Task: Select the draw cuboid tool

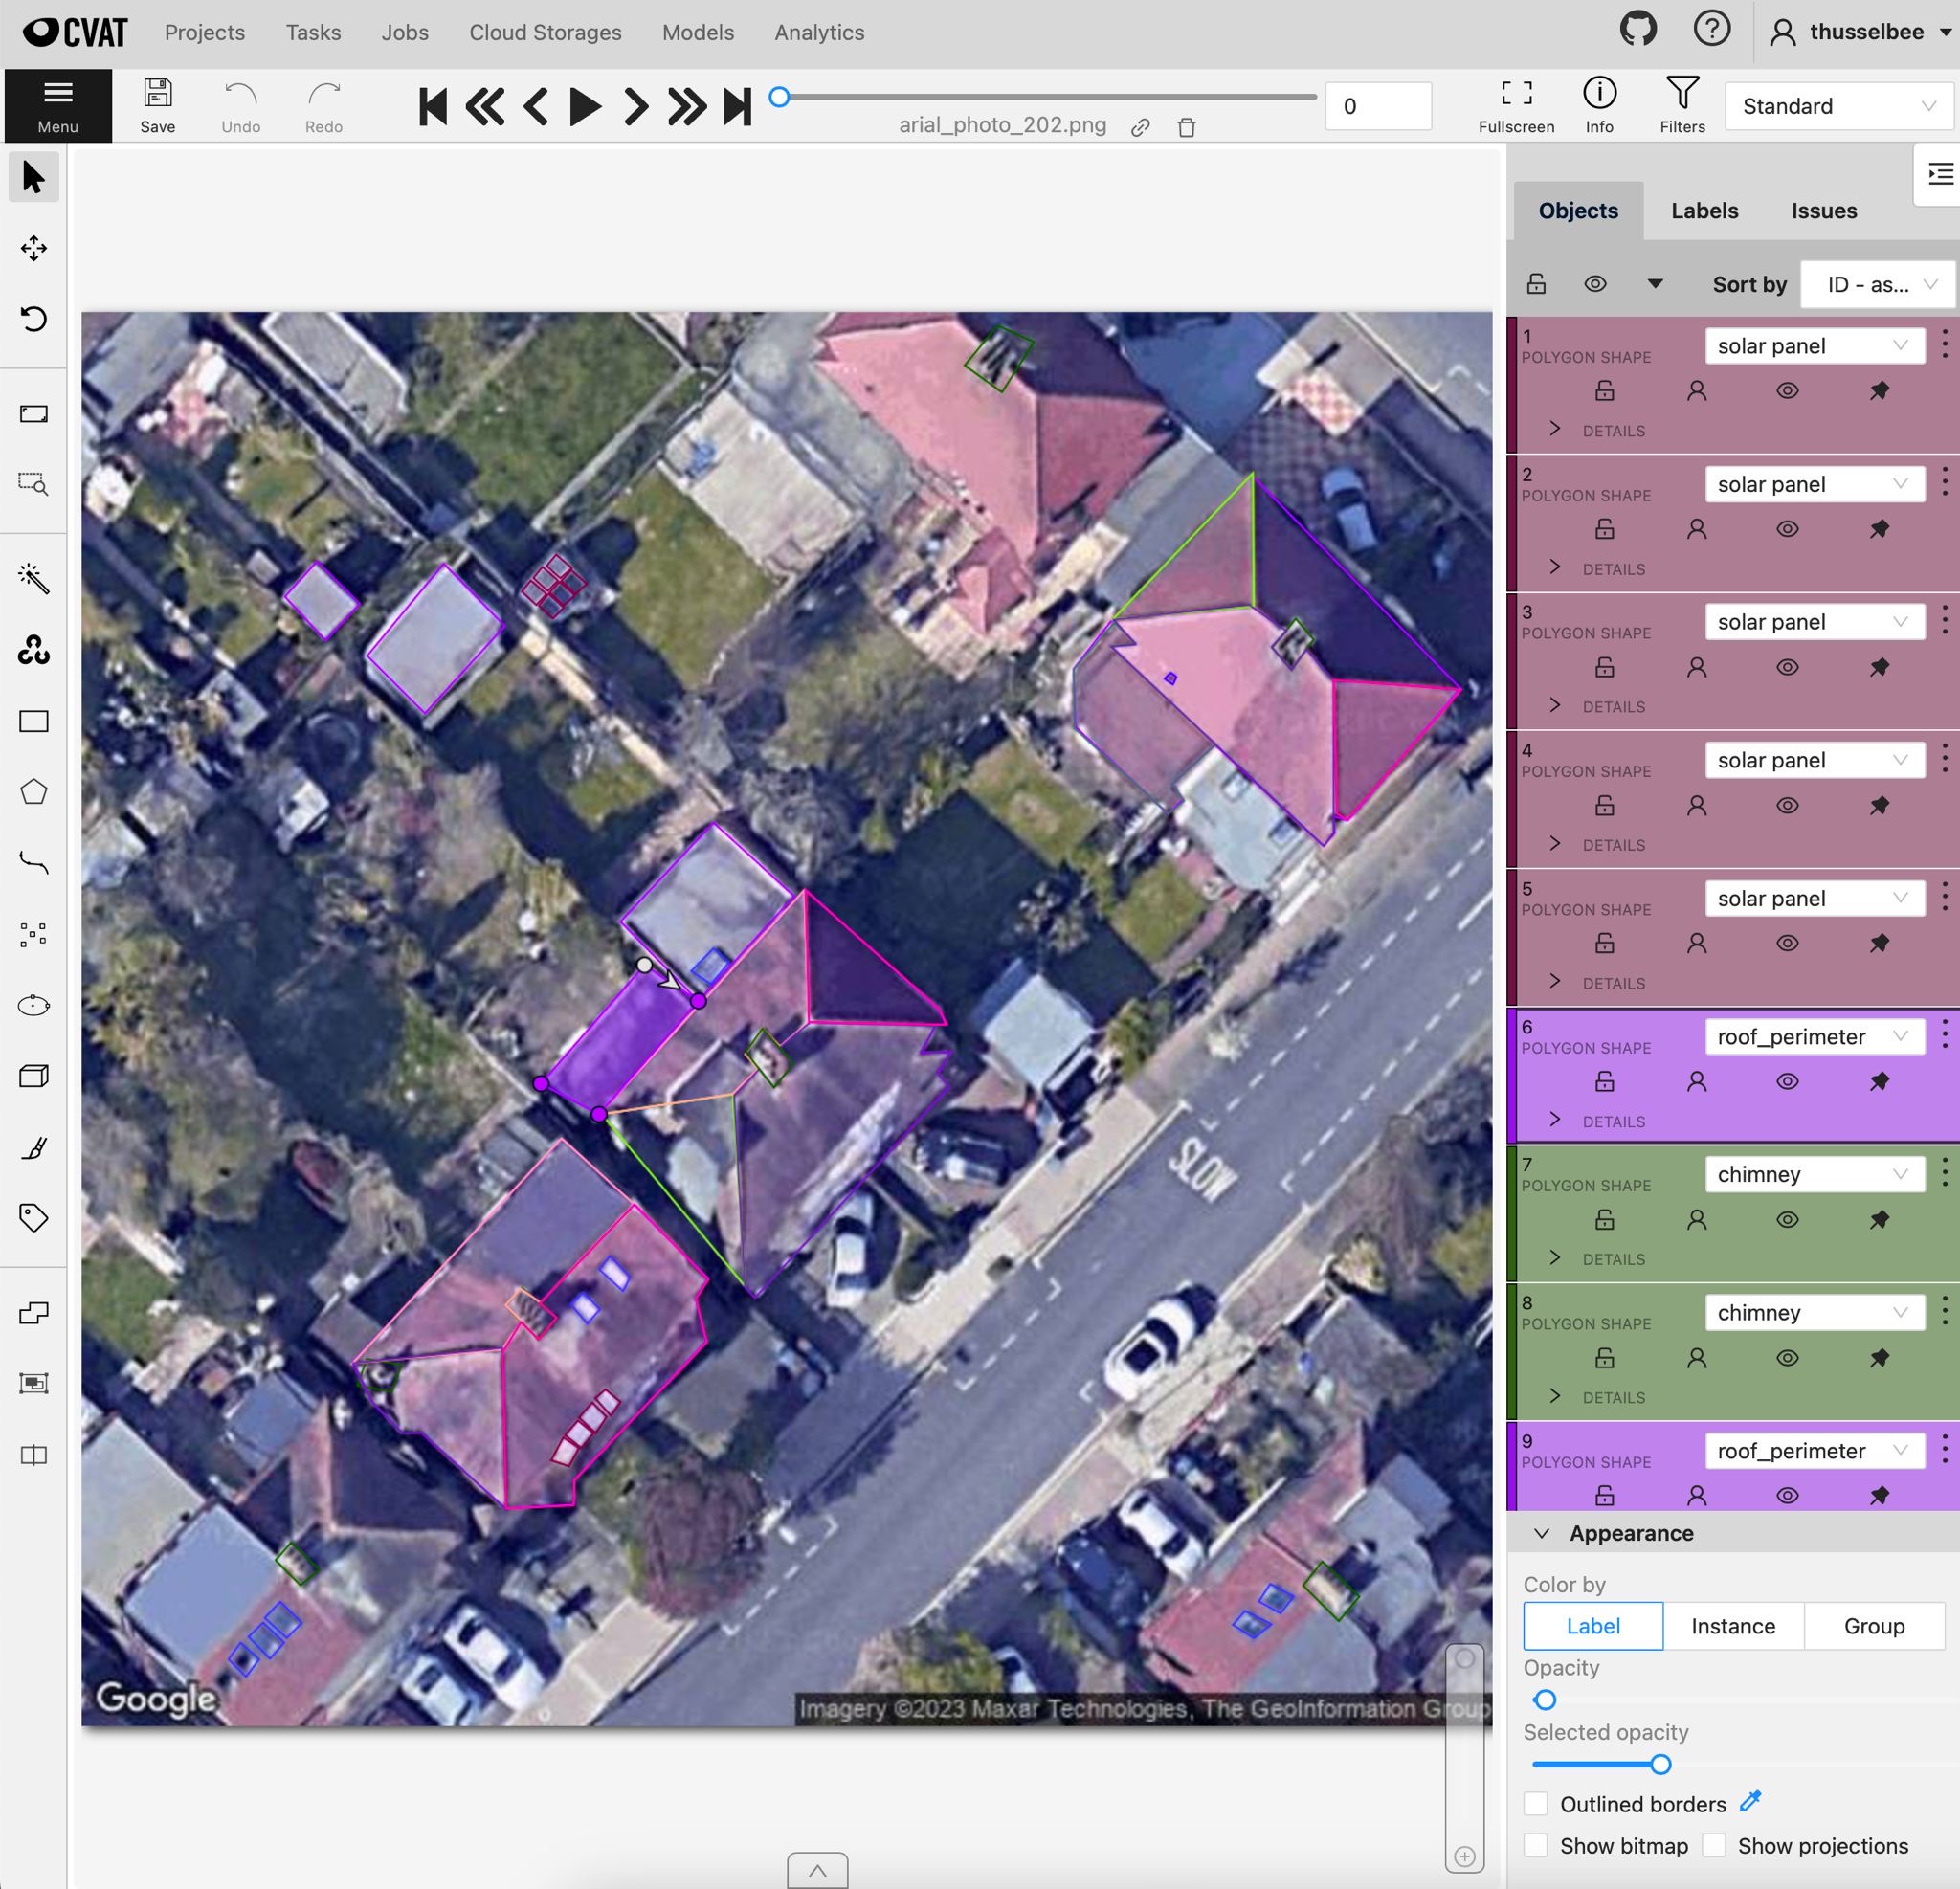Action: click(34, 1076)
